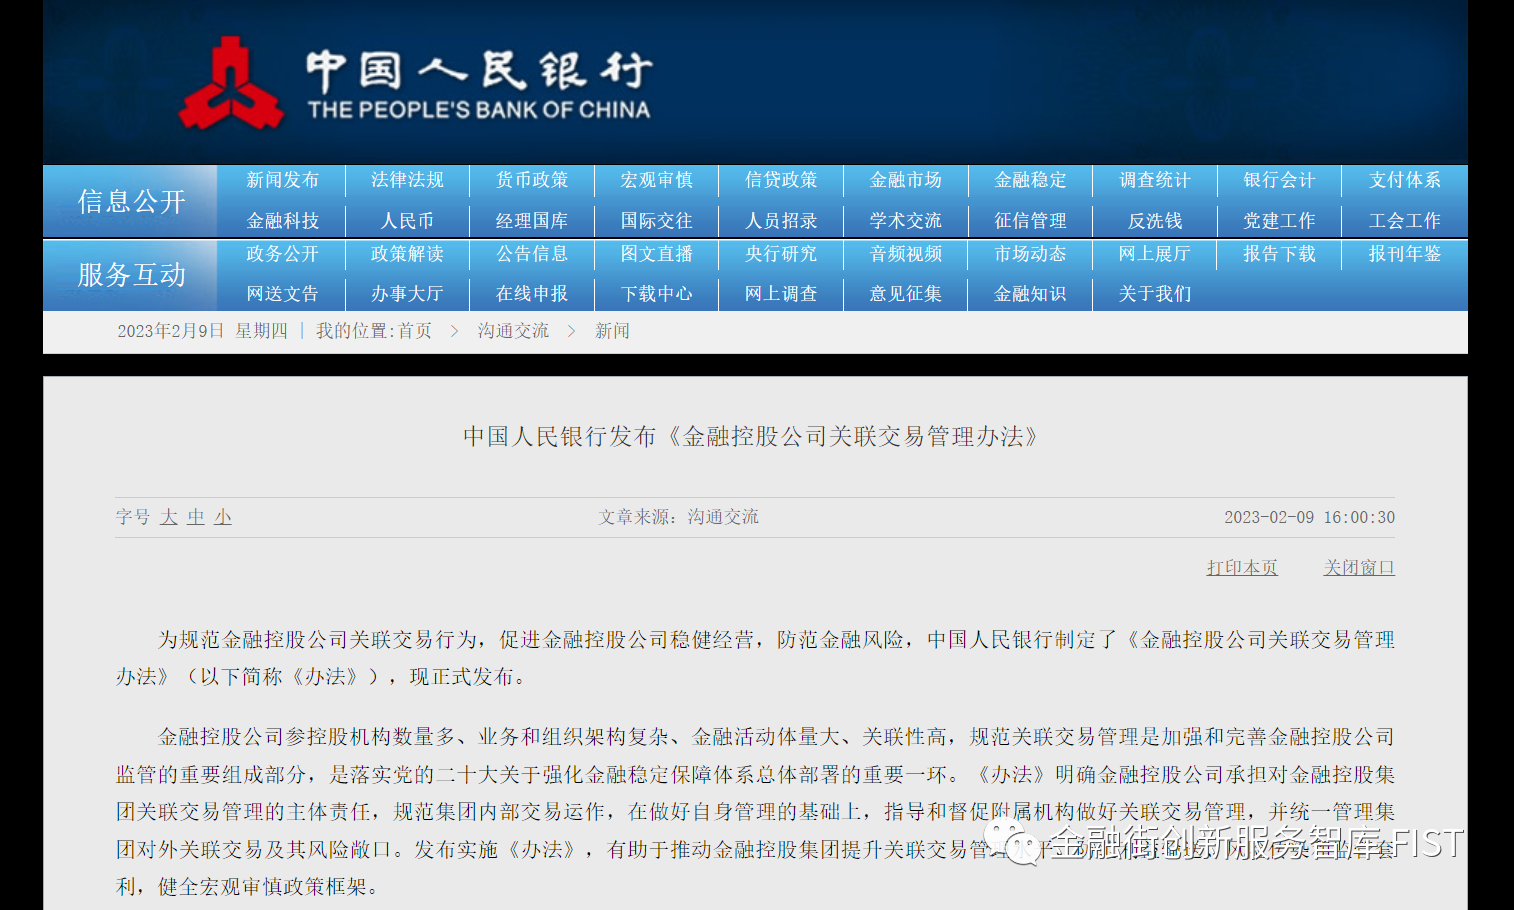Viewport: 1514px width, 910px height.
Task: Select 人员招录 menu item
Action: pyautogui.click(x=781, y=221)
